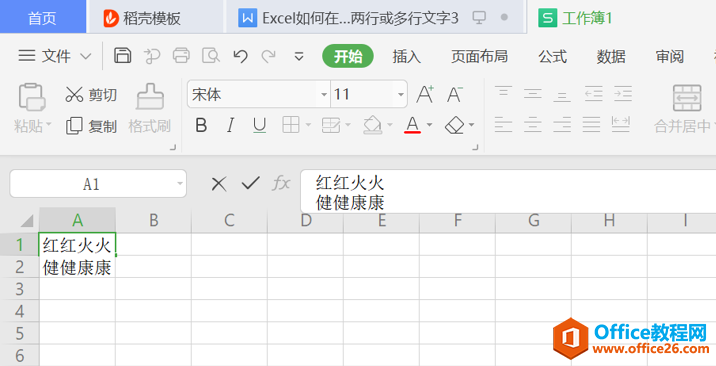
Task: Open insert function fx icon
Action: [281, 183]
